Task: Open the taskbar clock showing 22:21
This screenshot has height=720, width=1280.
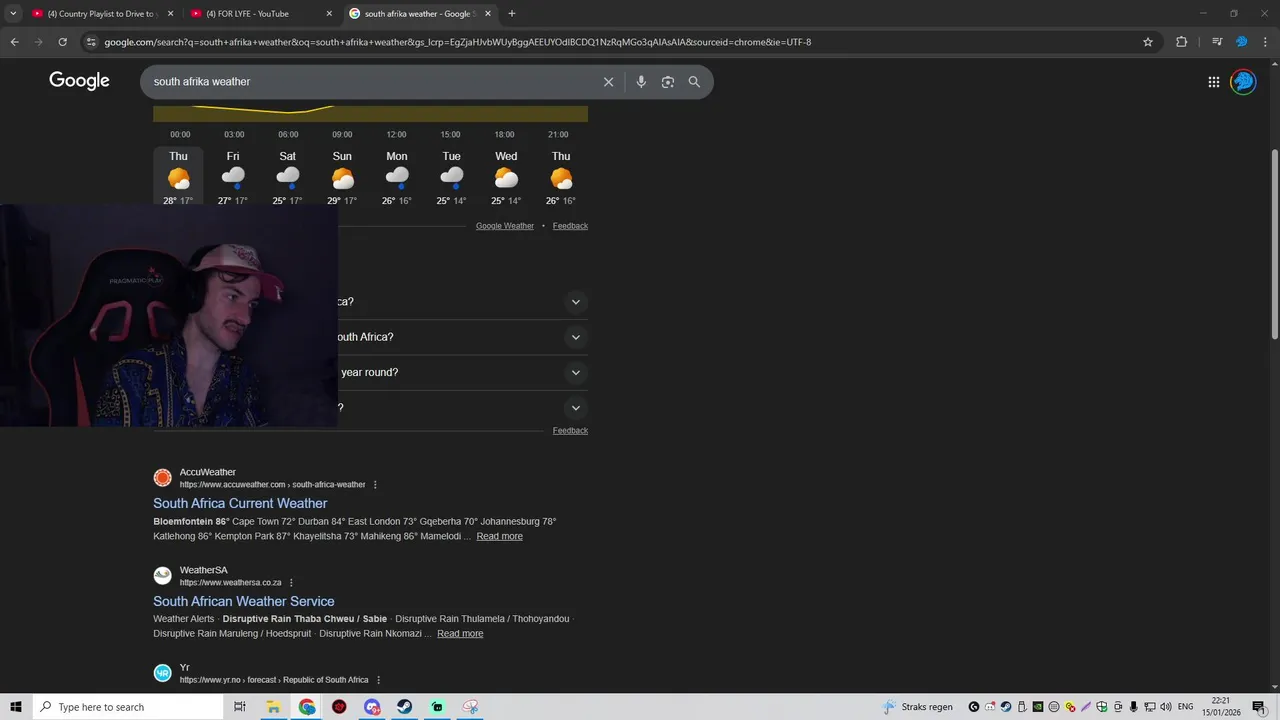Action: click(x=1222, y=707)
